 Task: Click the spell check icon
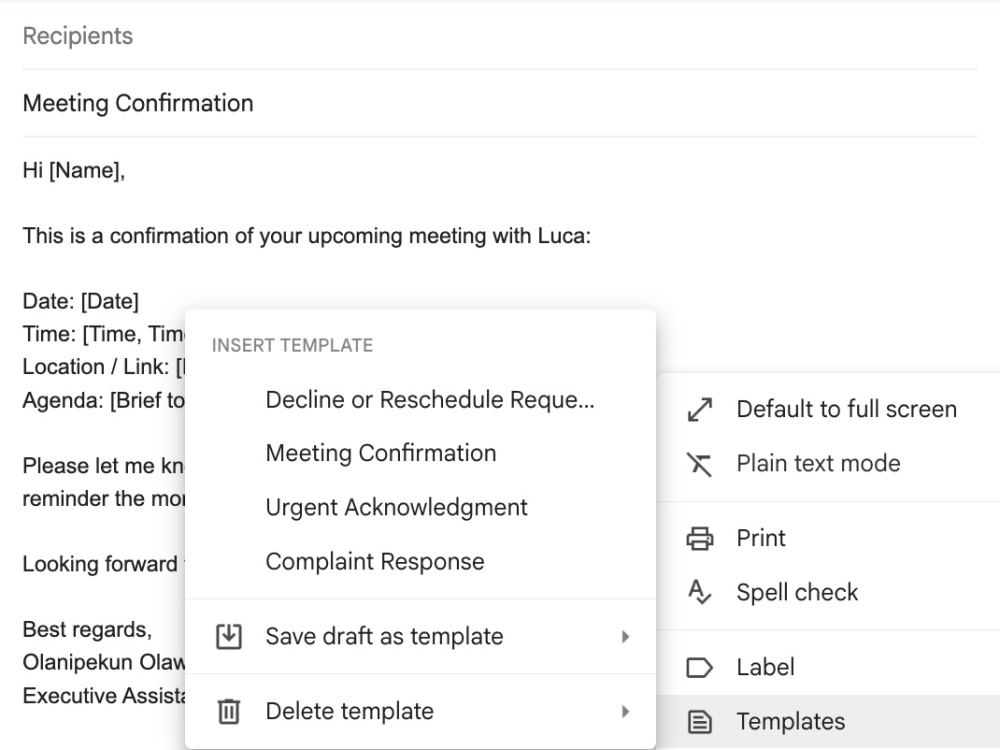700,592
